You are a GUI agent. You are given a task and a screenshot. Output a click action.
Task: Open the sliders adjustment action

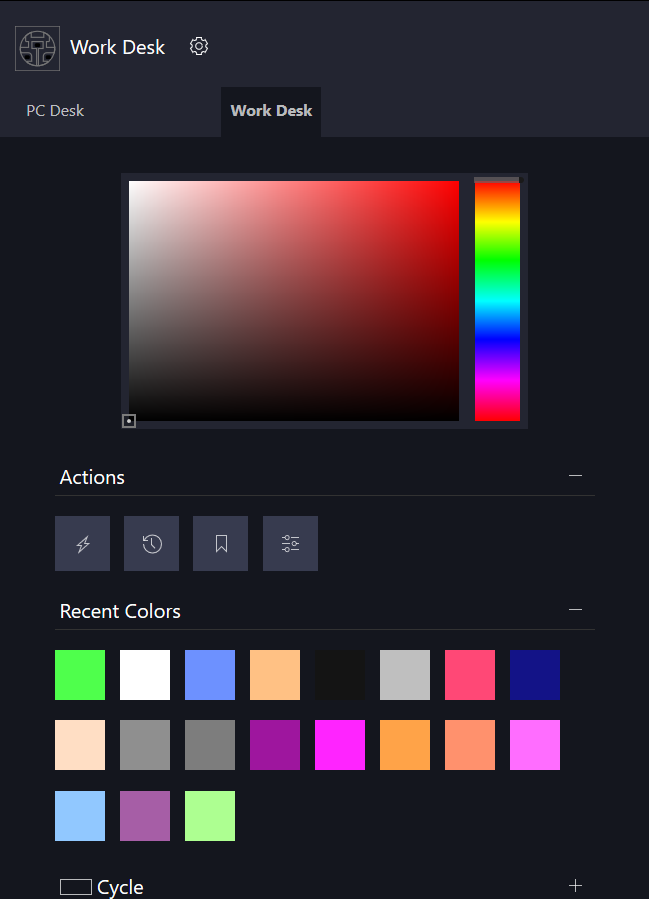(291, 544)
